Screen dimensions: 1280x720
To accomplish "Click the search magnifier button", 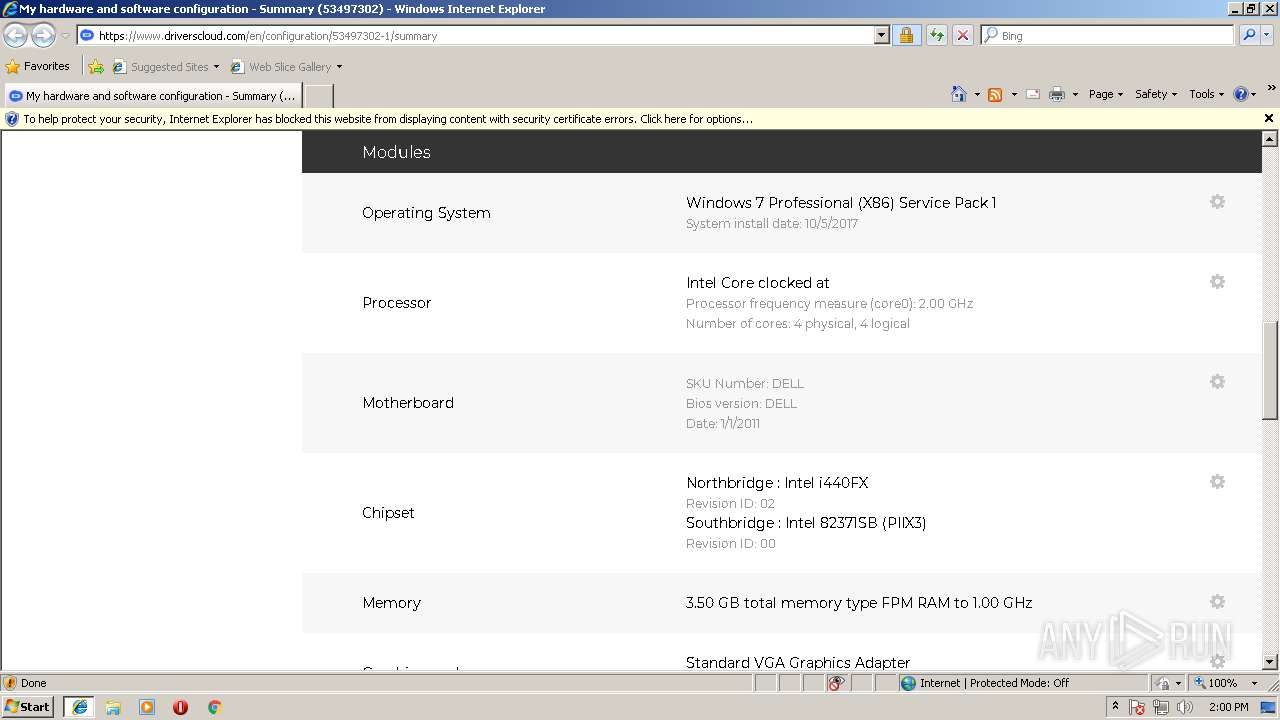I will pos(1248,35).
